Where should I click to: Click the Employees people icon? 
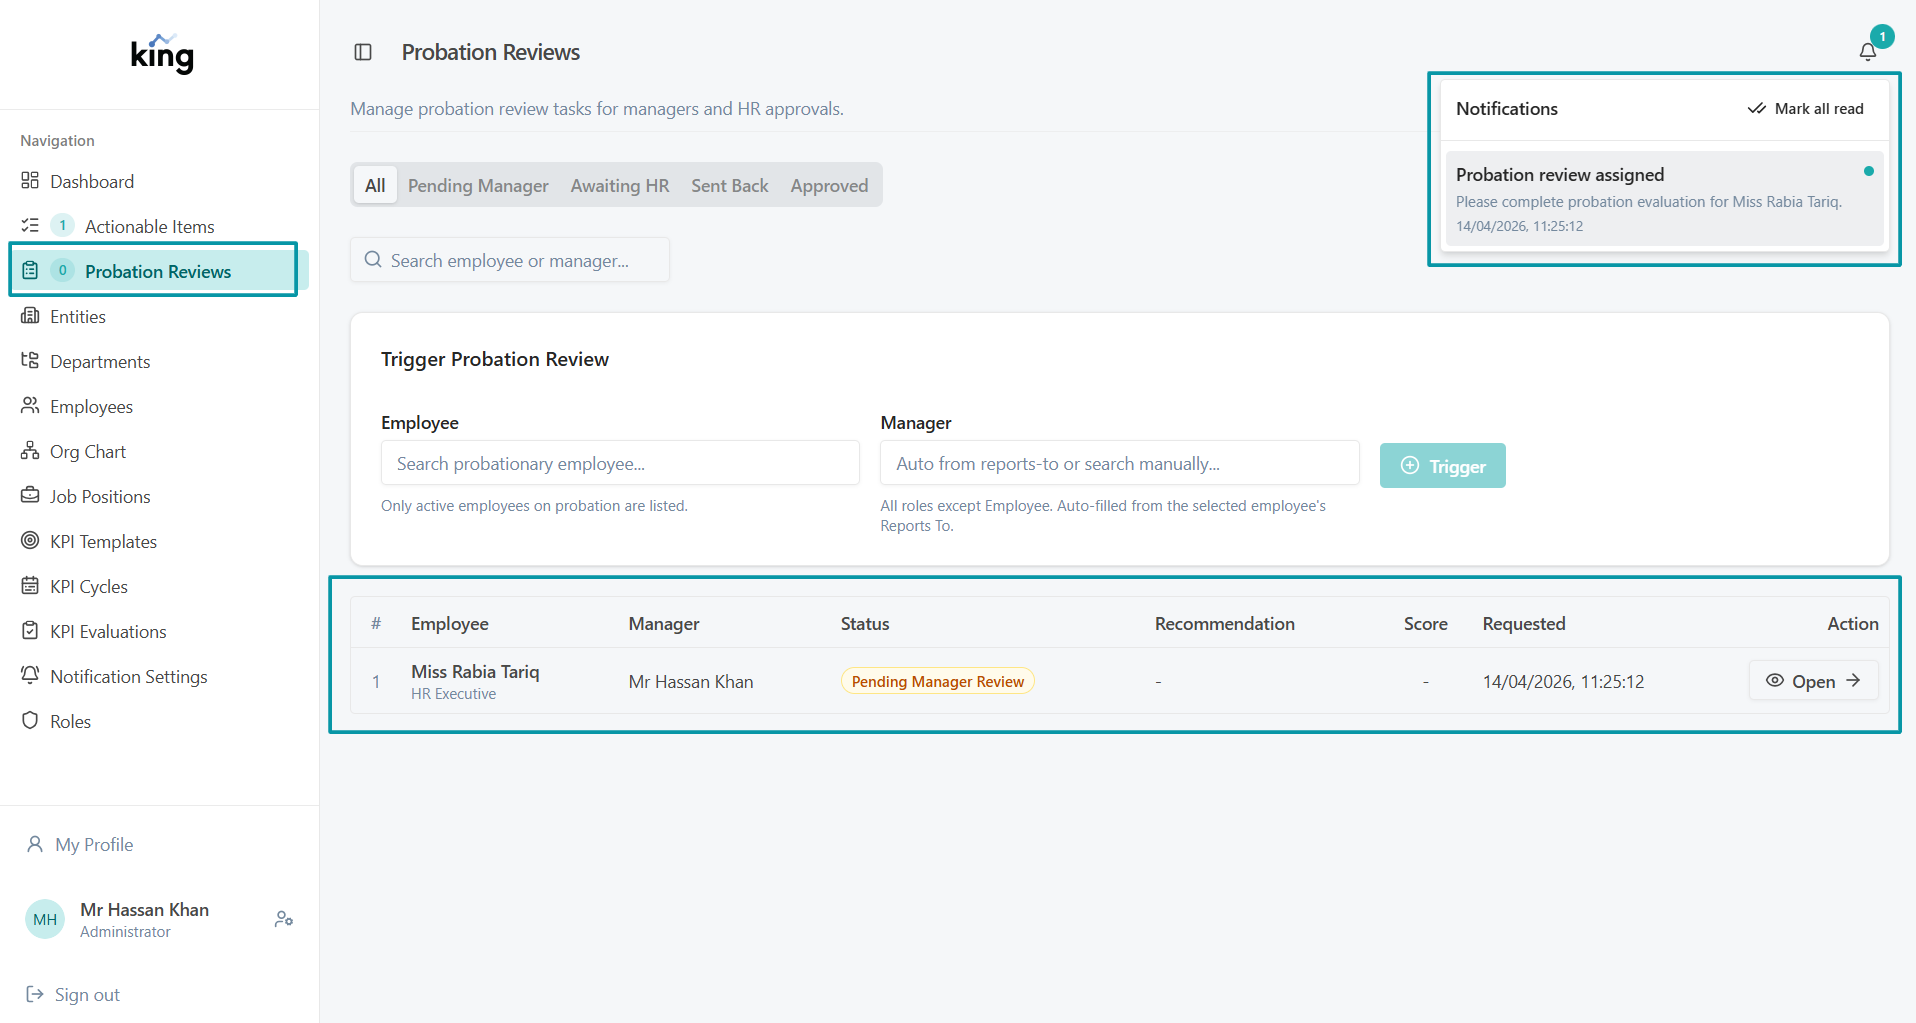coord(30,406)
